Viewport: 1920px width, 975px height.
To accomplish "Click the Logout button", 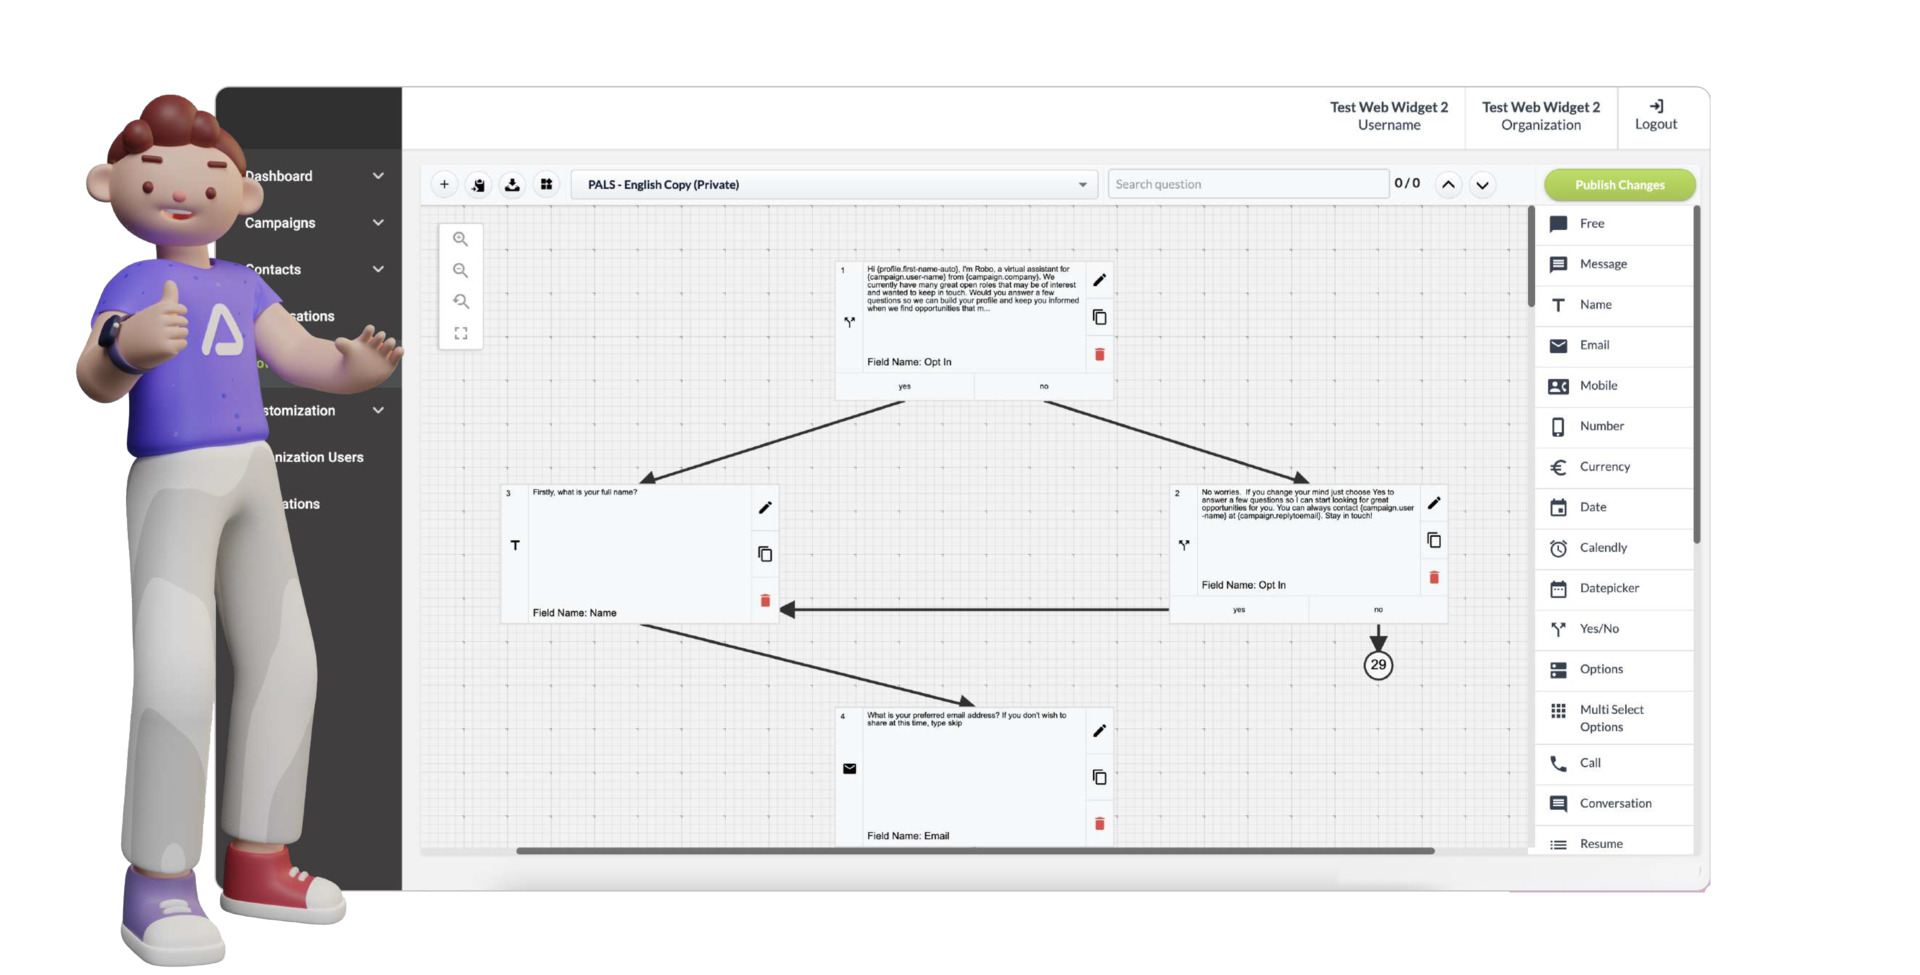I will [x=1655, y=115].
